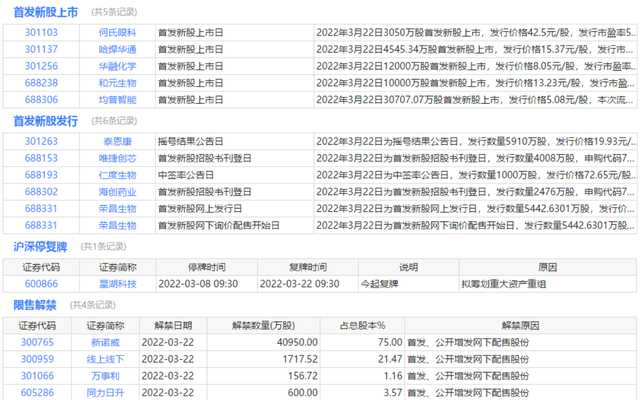Click the 解禁数量(万股) column header

point(264,326)
